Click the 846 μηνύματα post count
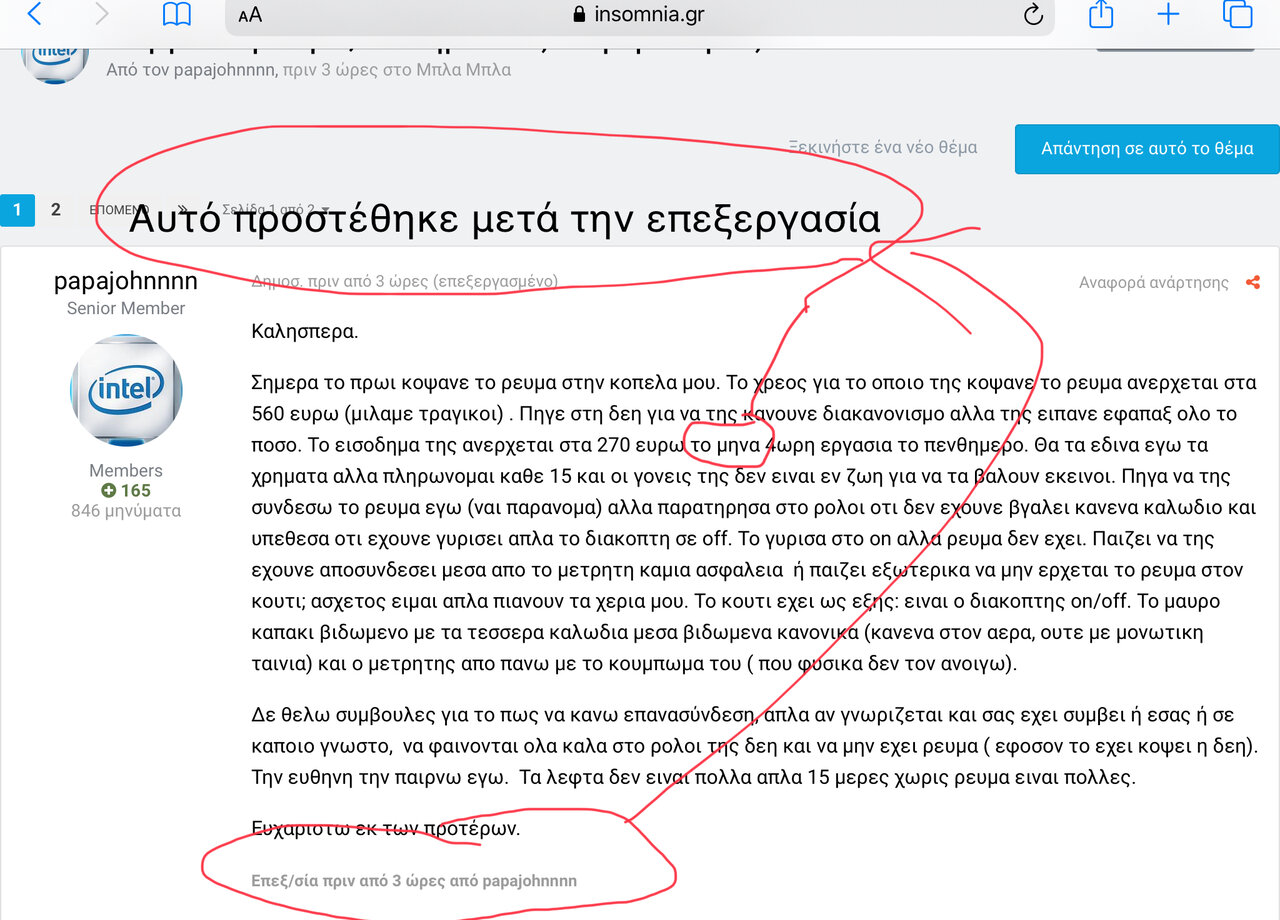The image size is (1280, 920). pos(126,510)
